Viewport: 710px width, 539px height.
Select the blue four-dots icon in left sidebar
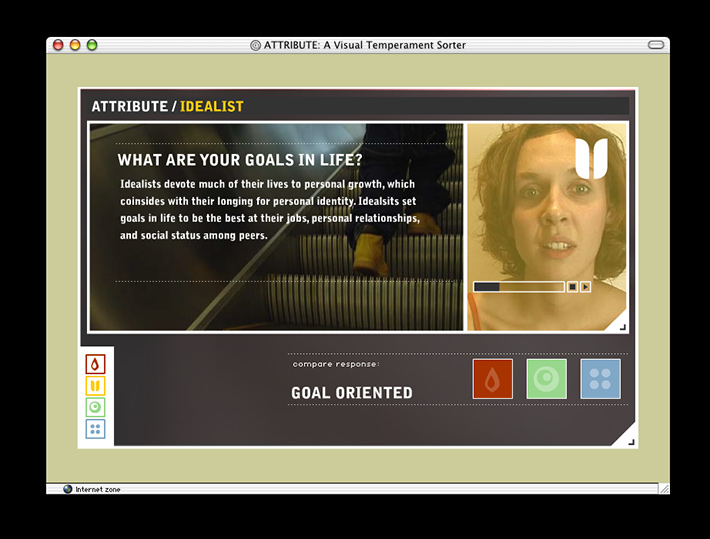click(x=95, y=429)
